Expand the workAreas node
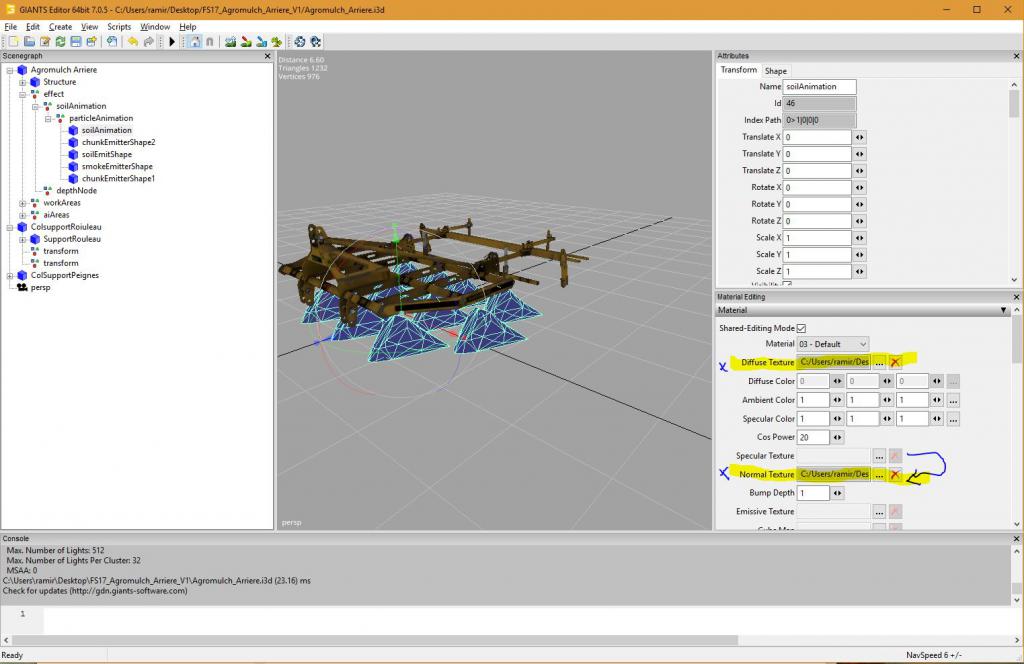The width and height of the screenshot is (1024, 664). (23, 203)
